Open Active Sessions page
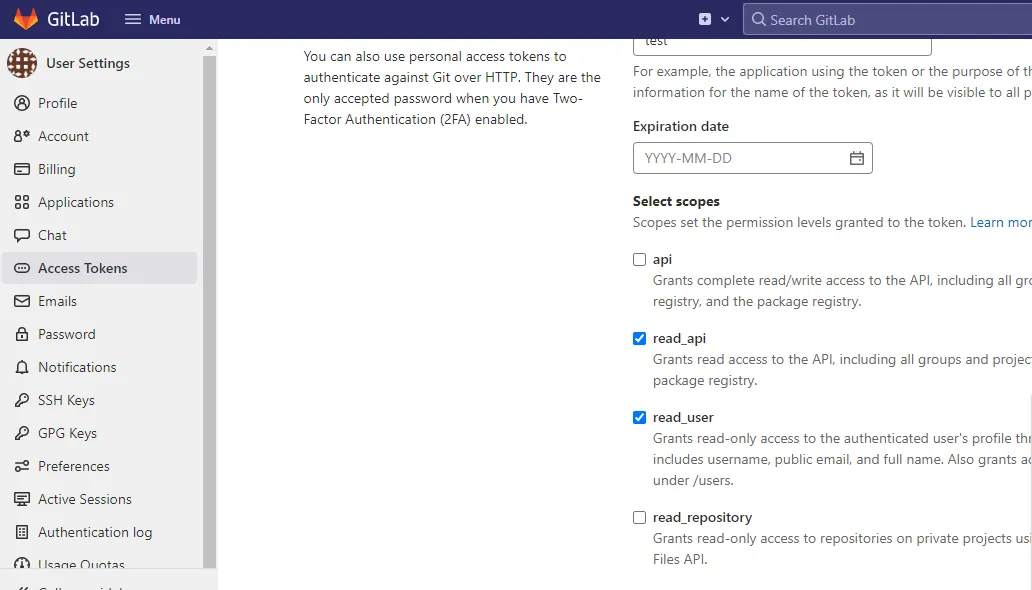 pyautogui.click(x=100, y=499)
